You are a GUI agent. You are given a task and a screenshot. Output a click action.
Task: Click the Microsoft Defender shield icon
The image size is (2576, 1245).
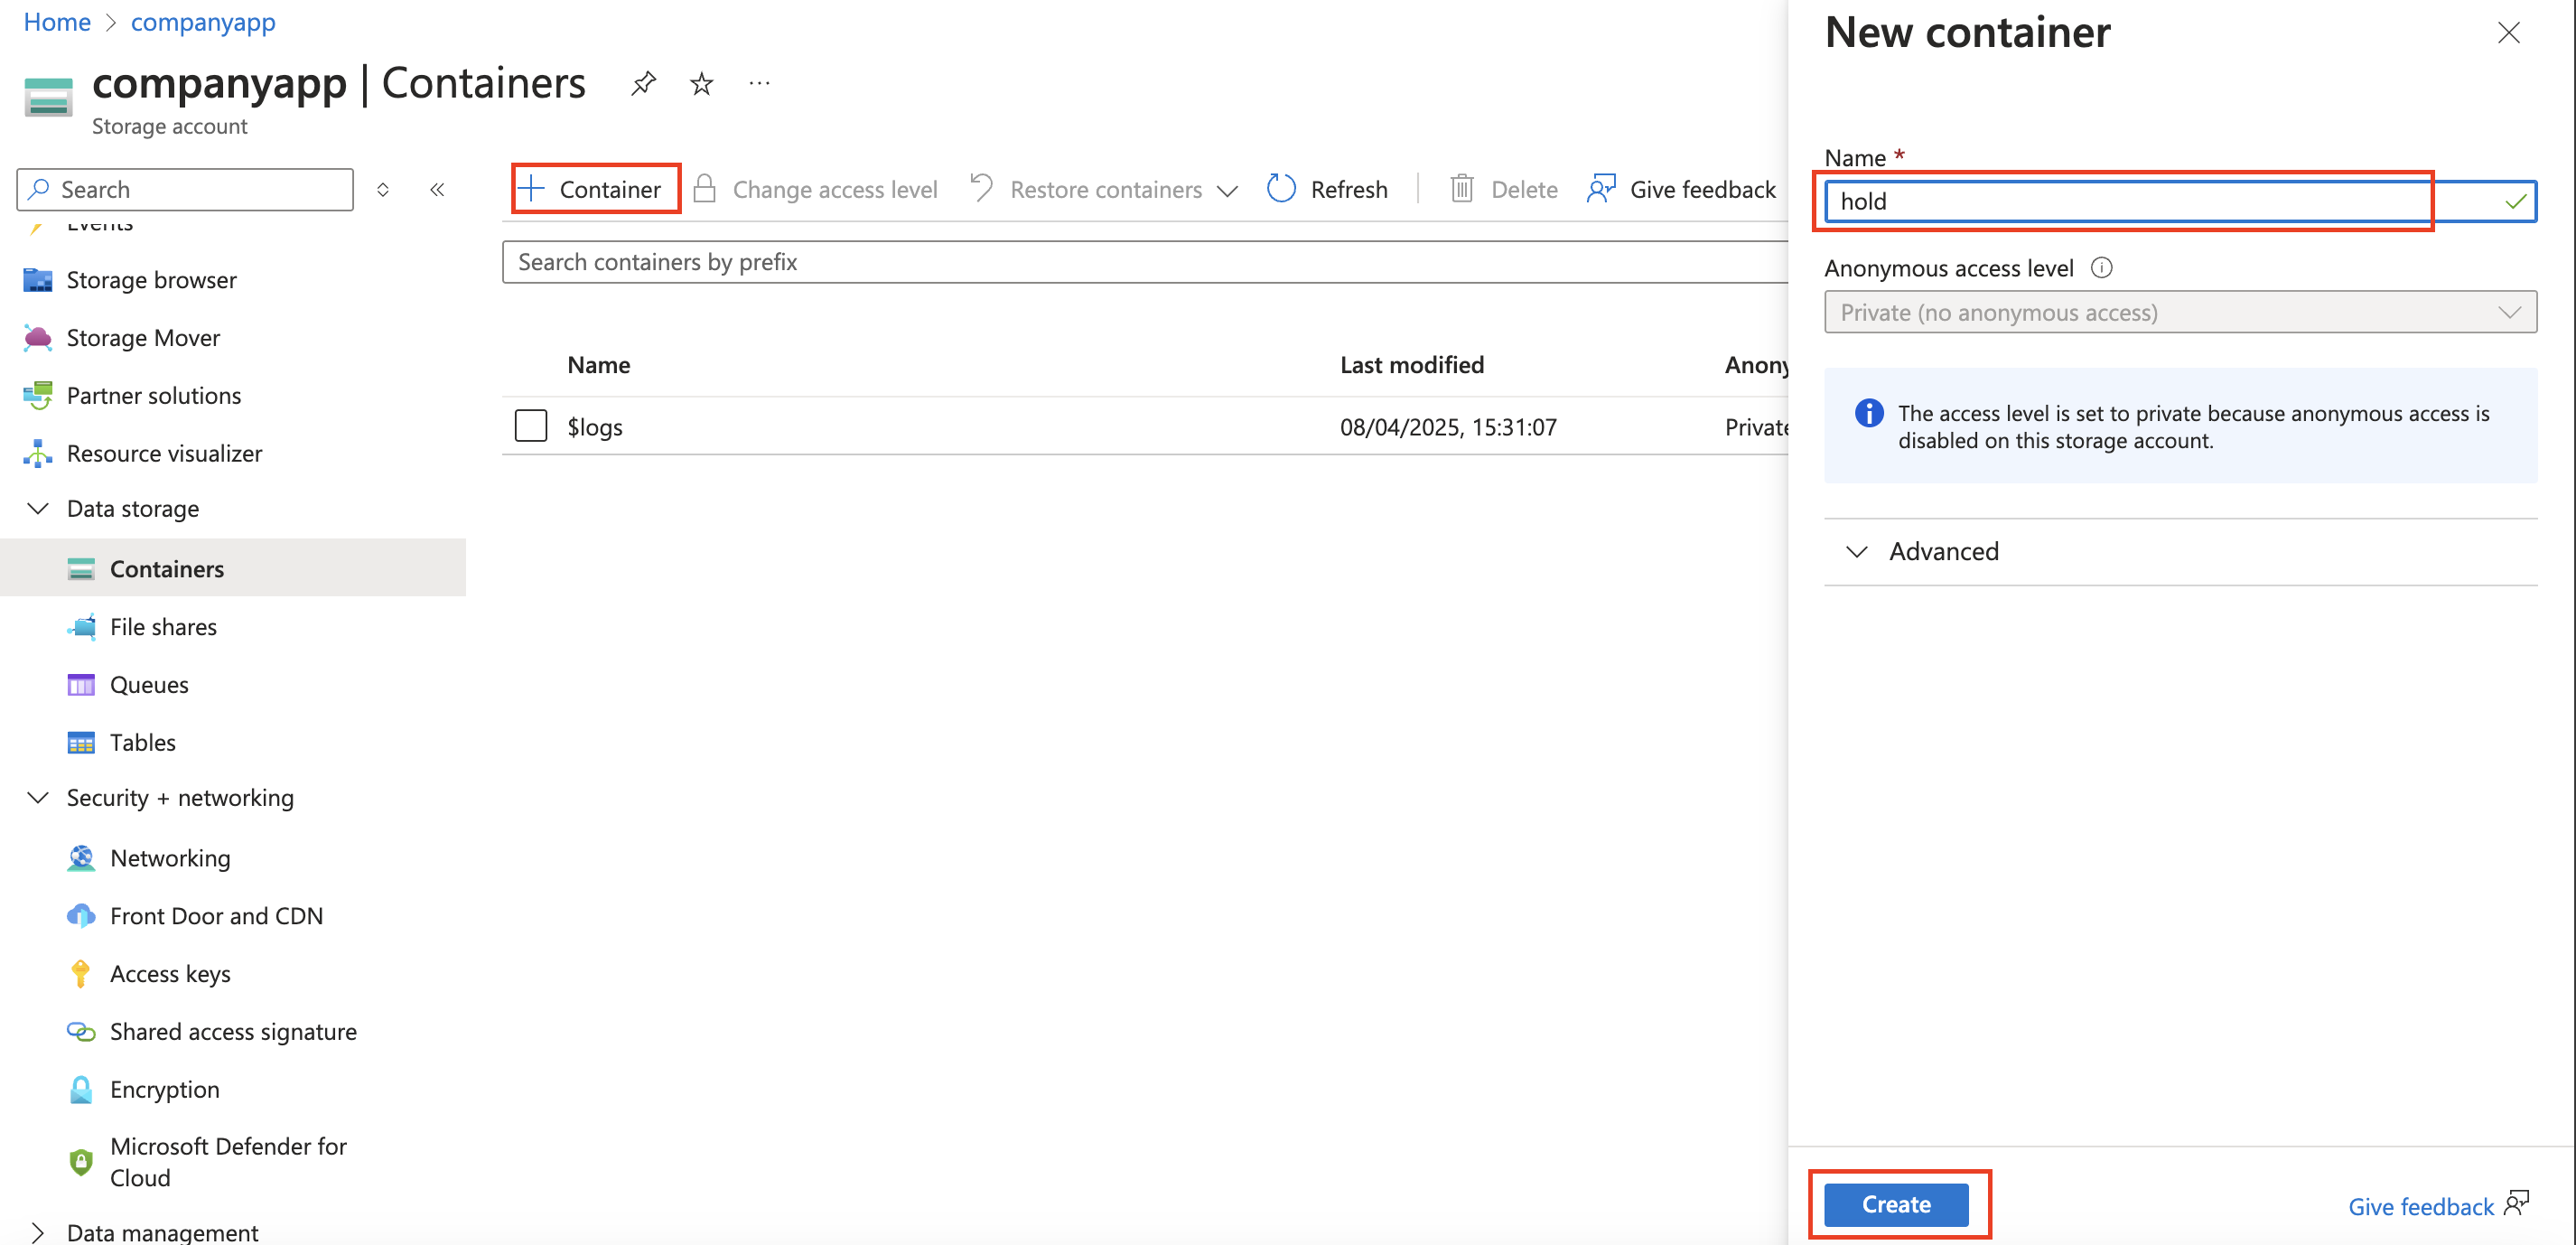(x=81, y=1162)
